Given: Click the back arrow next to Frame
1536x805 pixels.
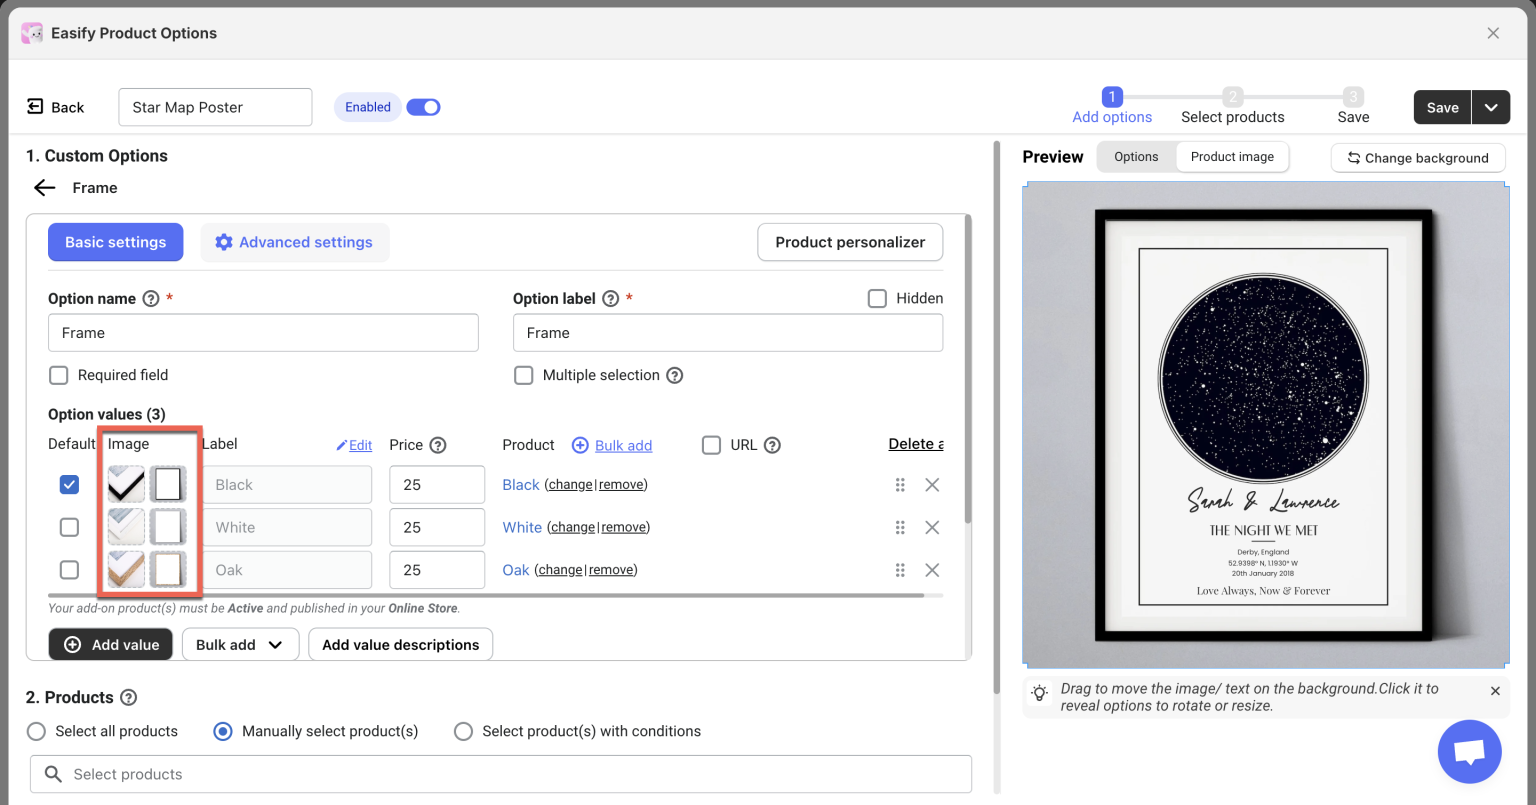Looking at the screenshot, I should pyautogui.click(x=44, y=188).
